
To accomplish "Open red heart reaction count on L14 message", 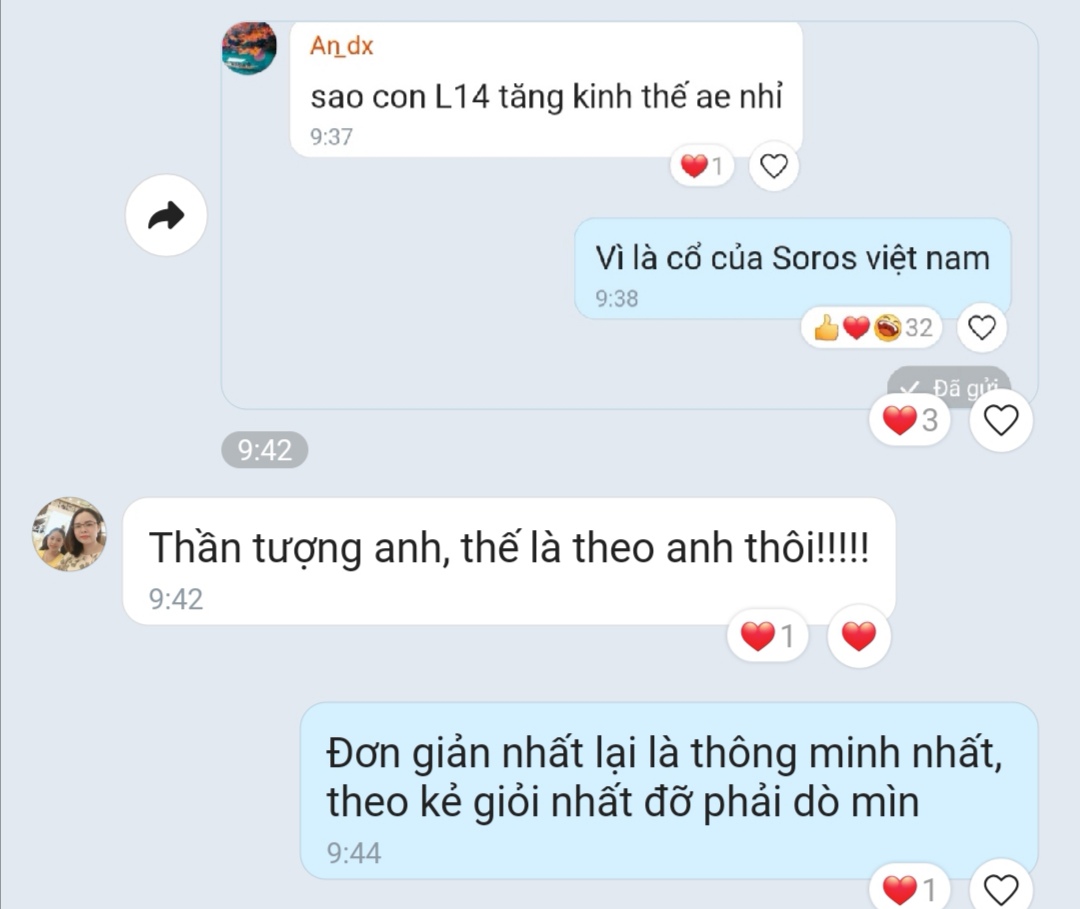I will click(x=701, y=166).
